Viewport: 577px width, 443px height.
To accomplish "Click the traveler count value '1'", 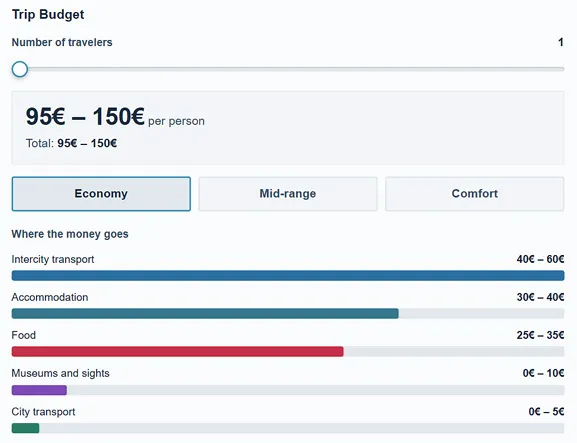I will click(561, 42).
